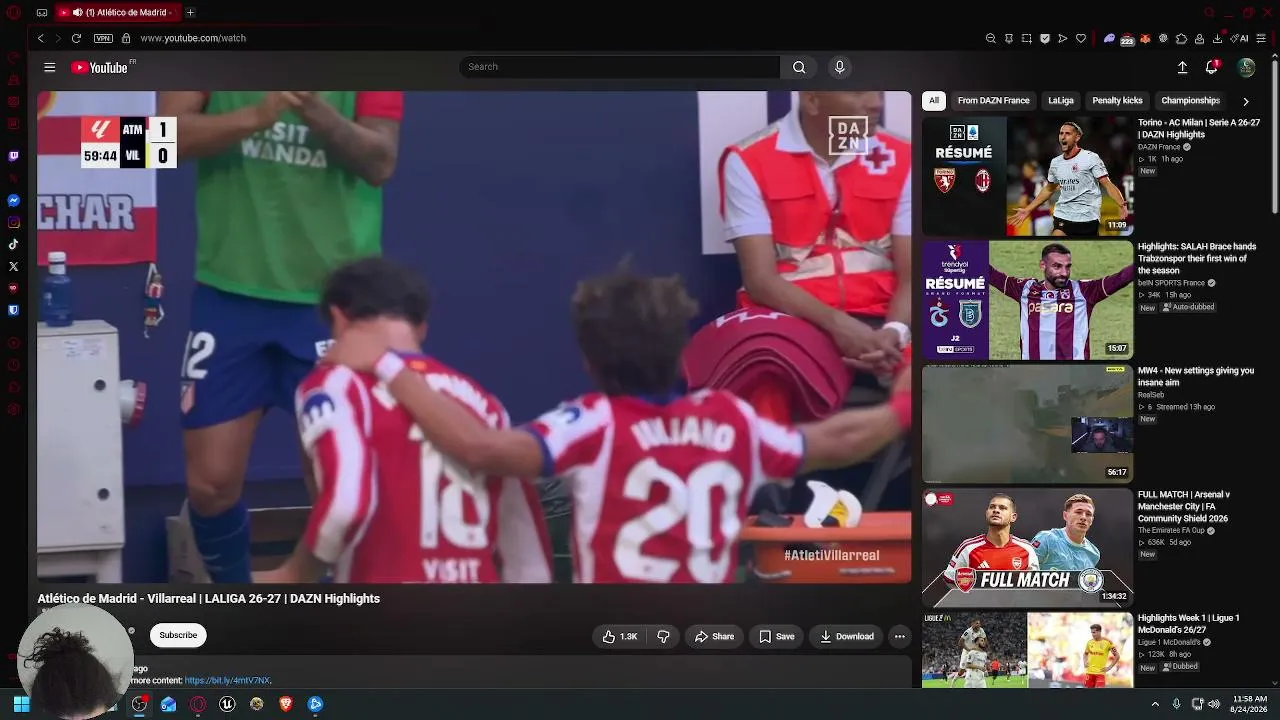Share the Atlético de Madrid video
The image size is (1280, 720).
(x=715, y=636)
